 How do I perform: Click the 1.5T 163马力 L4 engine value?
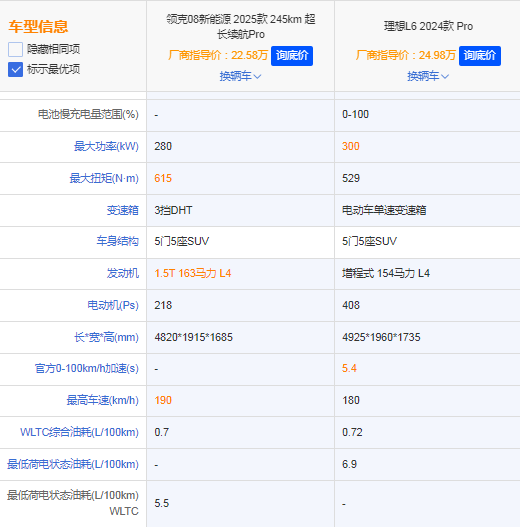click(x=193, y=273)
